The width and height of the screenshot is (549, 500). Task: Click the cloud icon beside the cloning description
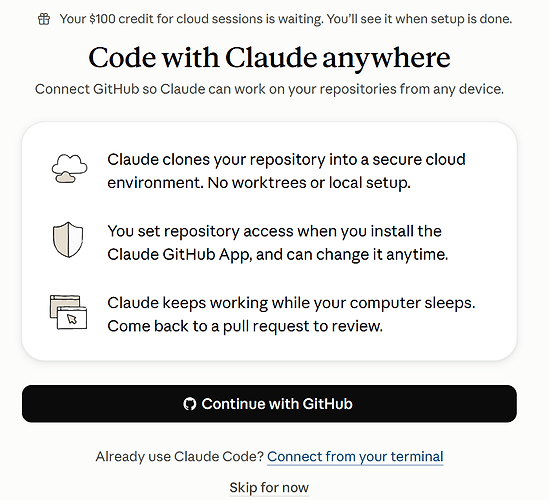[69, 168]
